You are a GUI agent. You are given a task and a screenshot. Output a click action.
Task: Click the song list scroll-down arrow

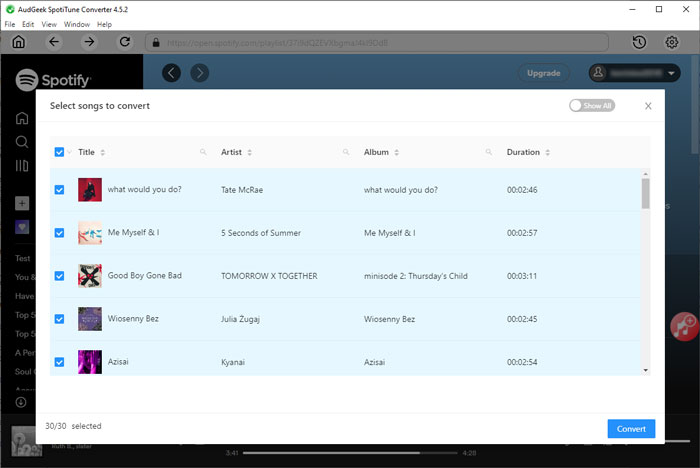point(646,370)
